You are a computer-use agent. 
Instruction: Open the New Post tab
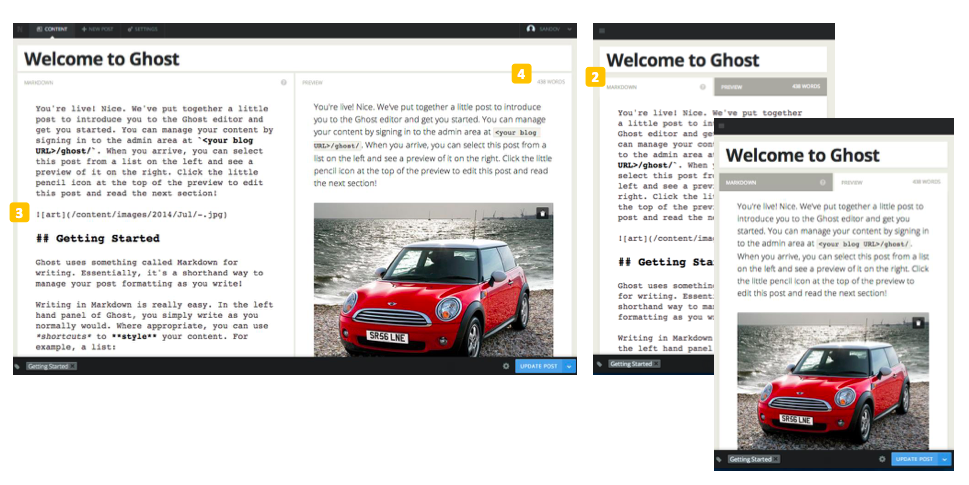click(97, 29)
